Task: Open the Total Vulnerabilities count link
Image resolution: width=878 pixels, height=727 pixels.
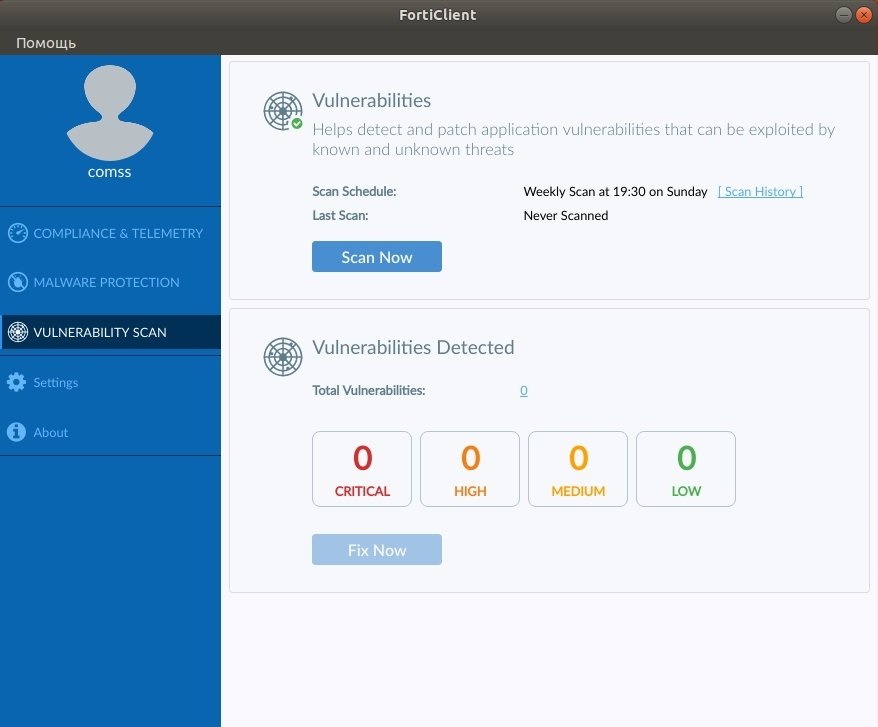Action: pyautogui.click(x=524, y=390)
